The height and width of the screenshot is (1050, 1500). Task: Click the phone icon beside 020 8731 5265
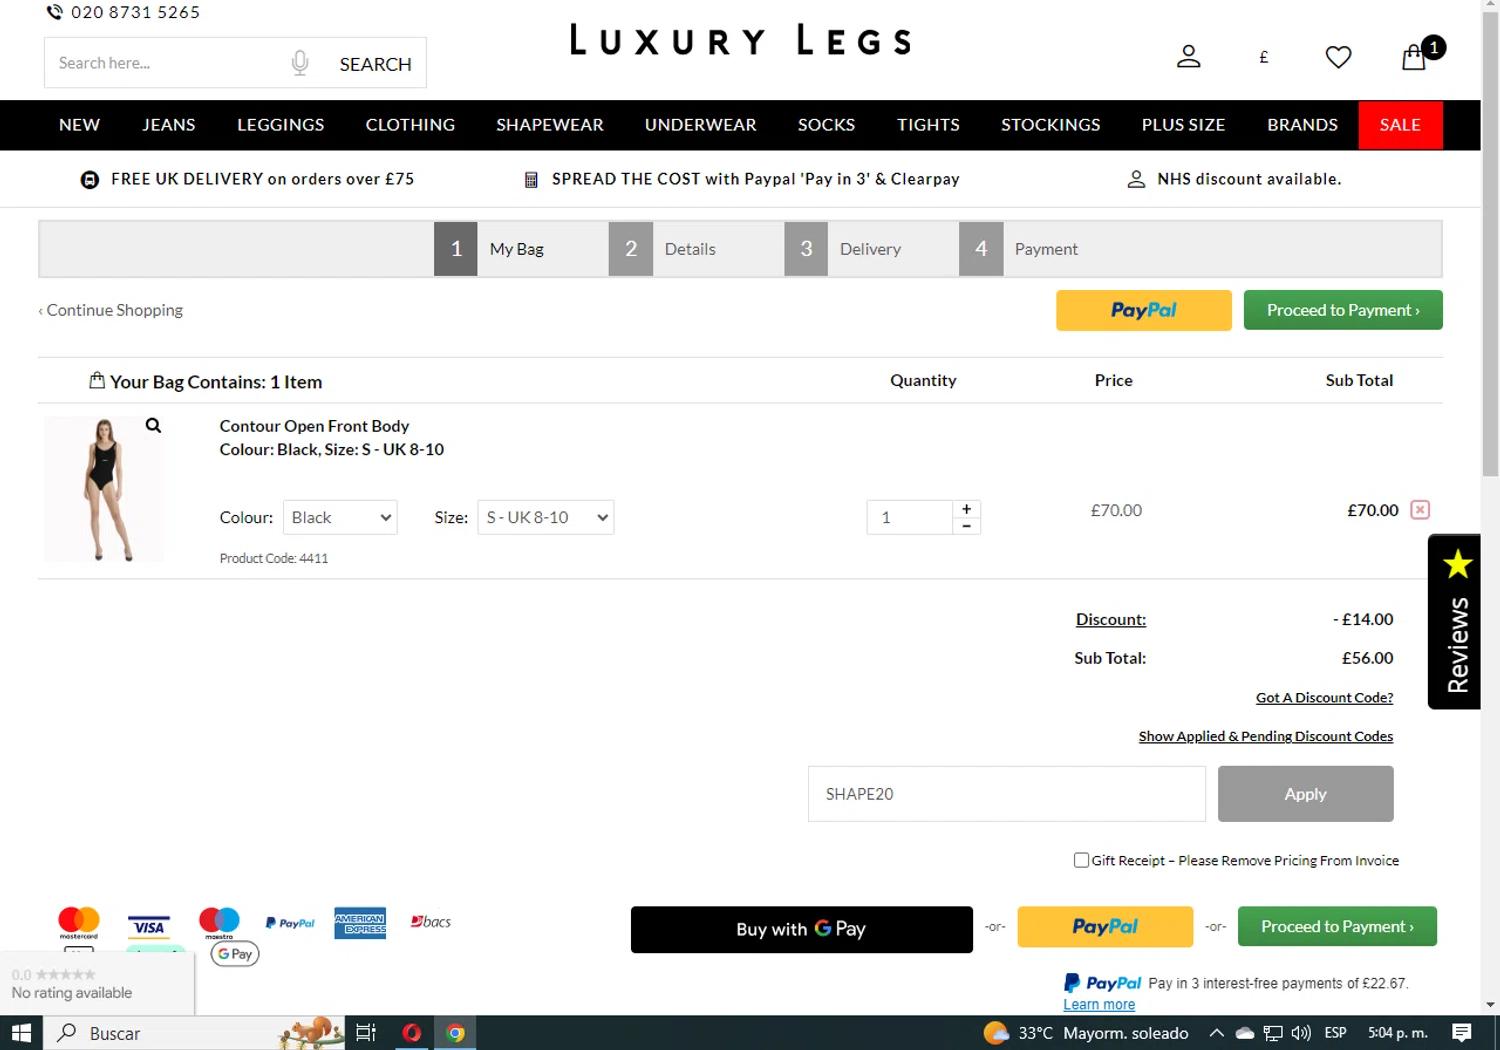(x=54, y=12)
